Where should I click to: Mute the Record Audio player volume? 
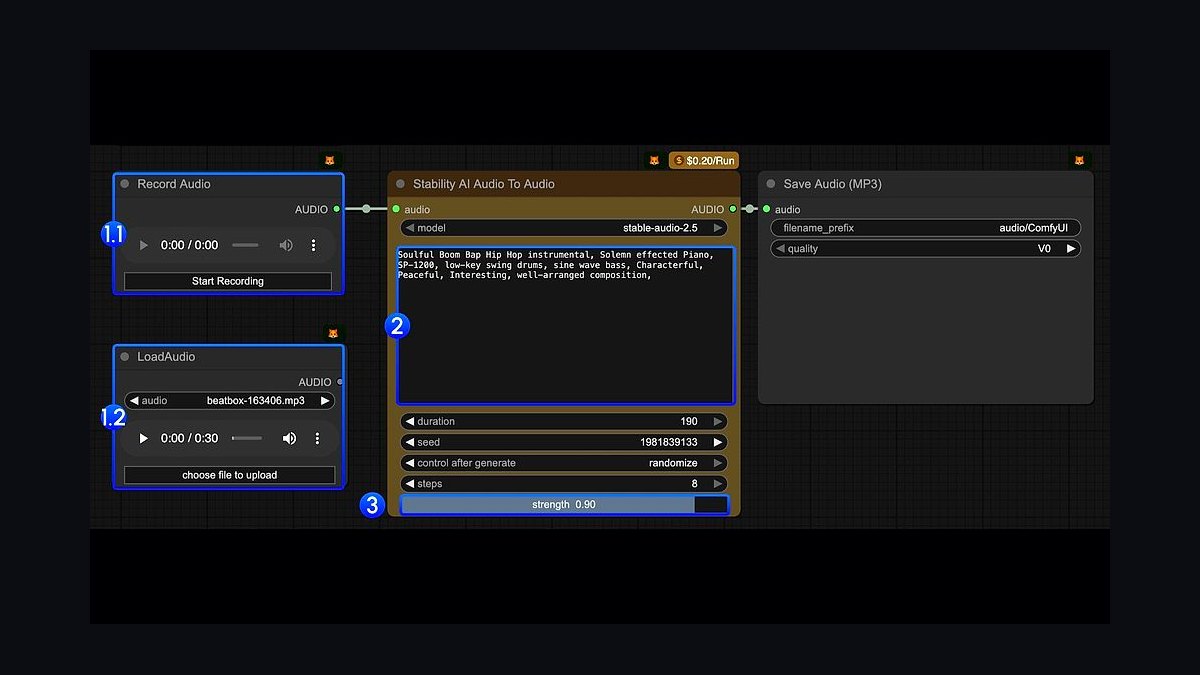[286, 245]
